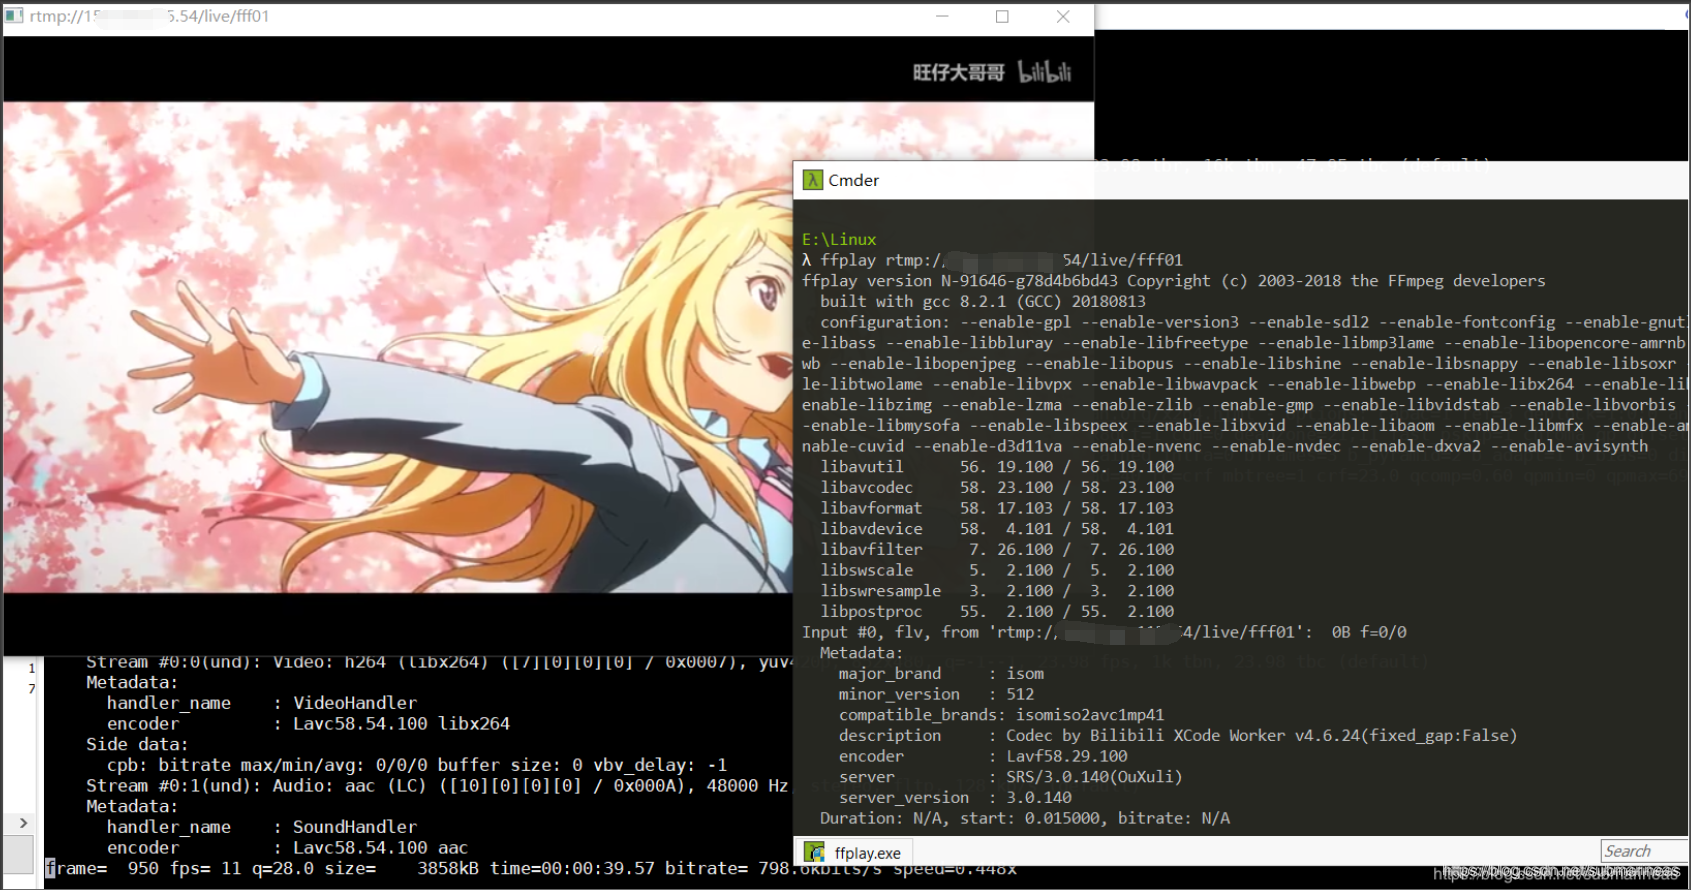Image resolution: width=1691 pixels, height=890 pixels.
Task: Click the 'libavutil' version line
Action: pos(997,467)
